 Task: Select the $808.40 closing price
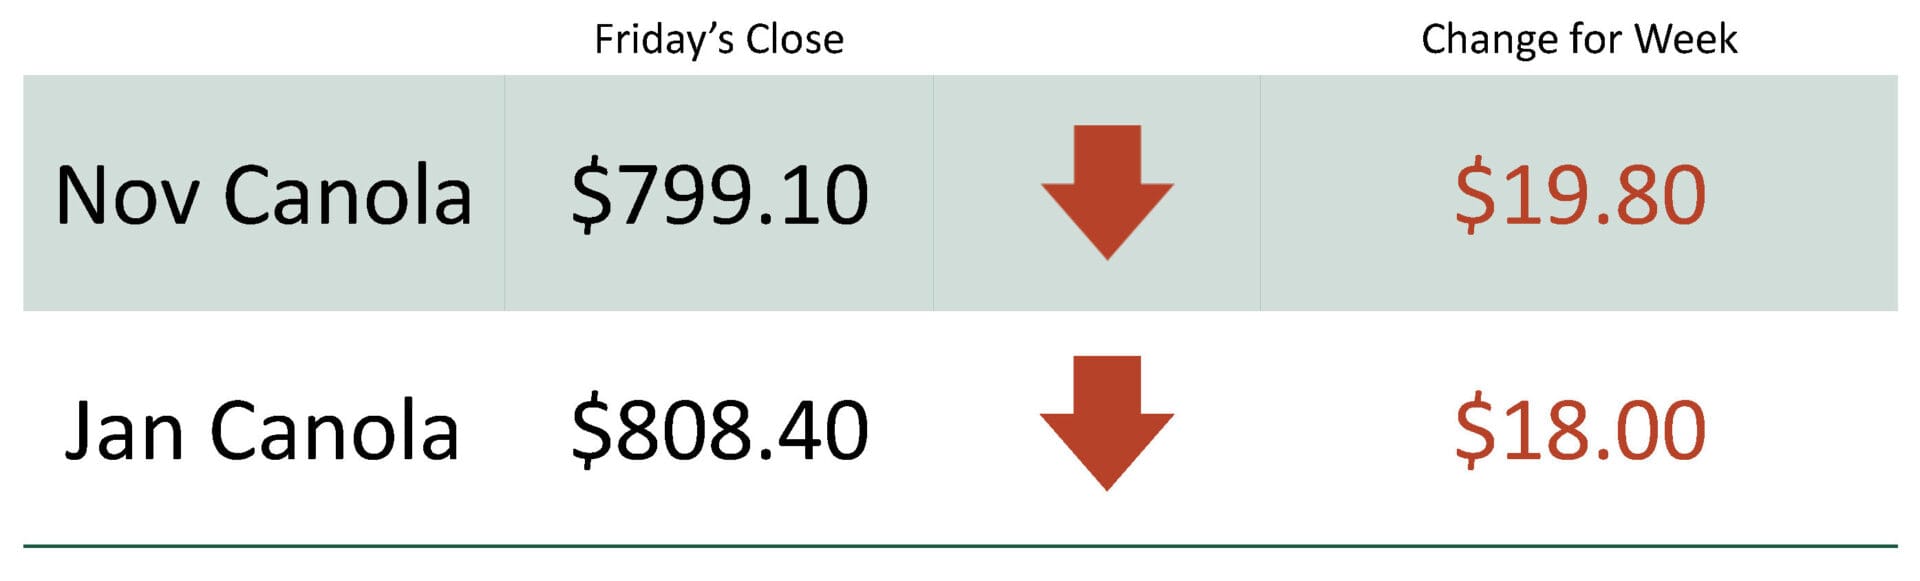coord(720,431)
